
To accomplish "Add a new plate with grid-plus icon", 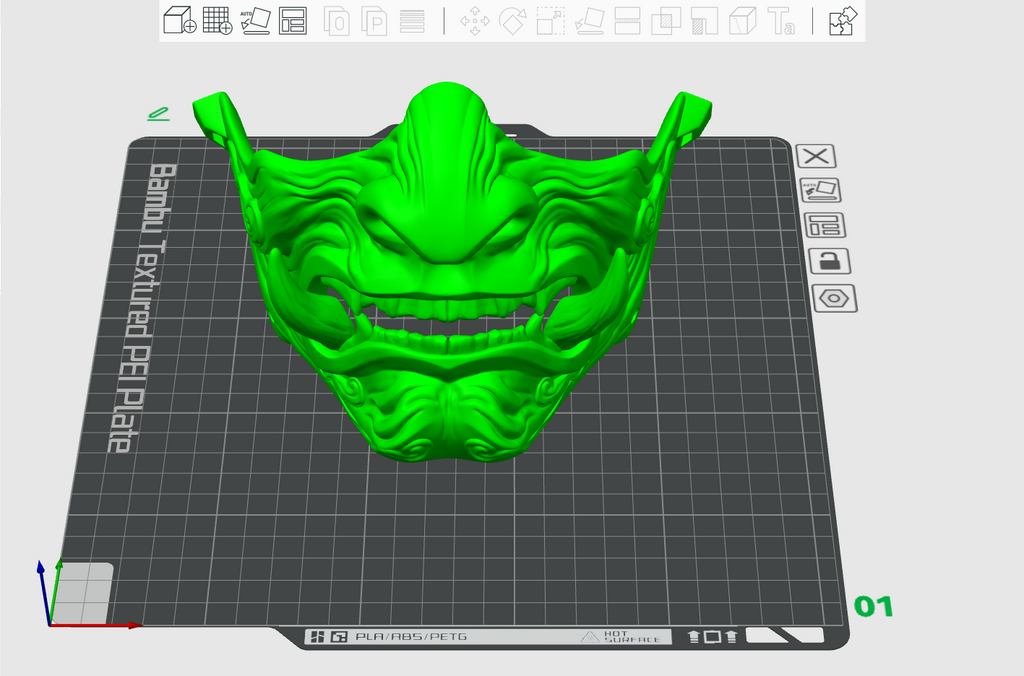I will point(217,20).
